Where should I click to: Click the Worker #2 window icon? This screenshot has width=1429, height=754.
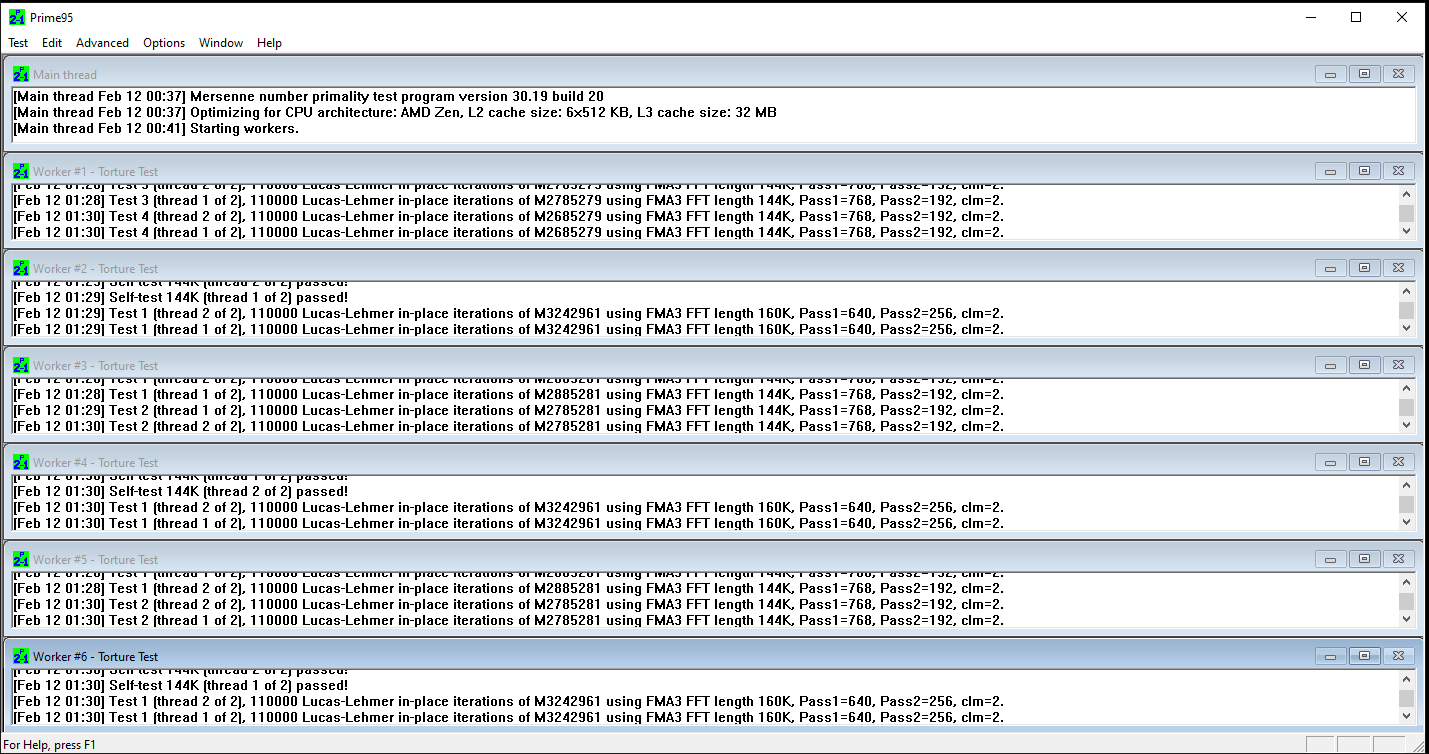[21, 268]
